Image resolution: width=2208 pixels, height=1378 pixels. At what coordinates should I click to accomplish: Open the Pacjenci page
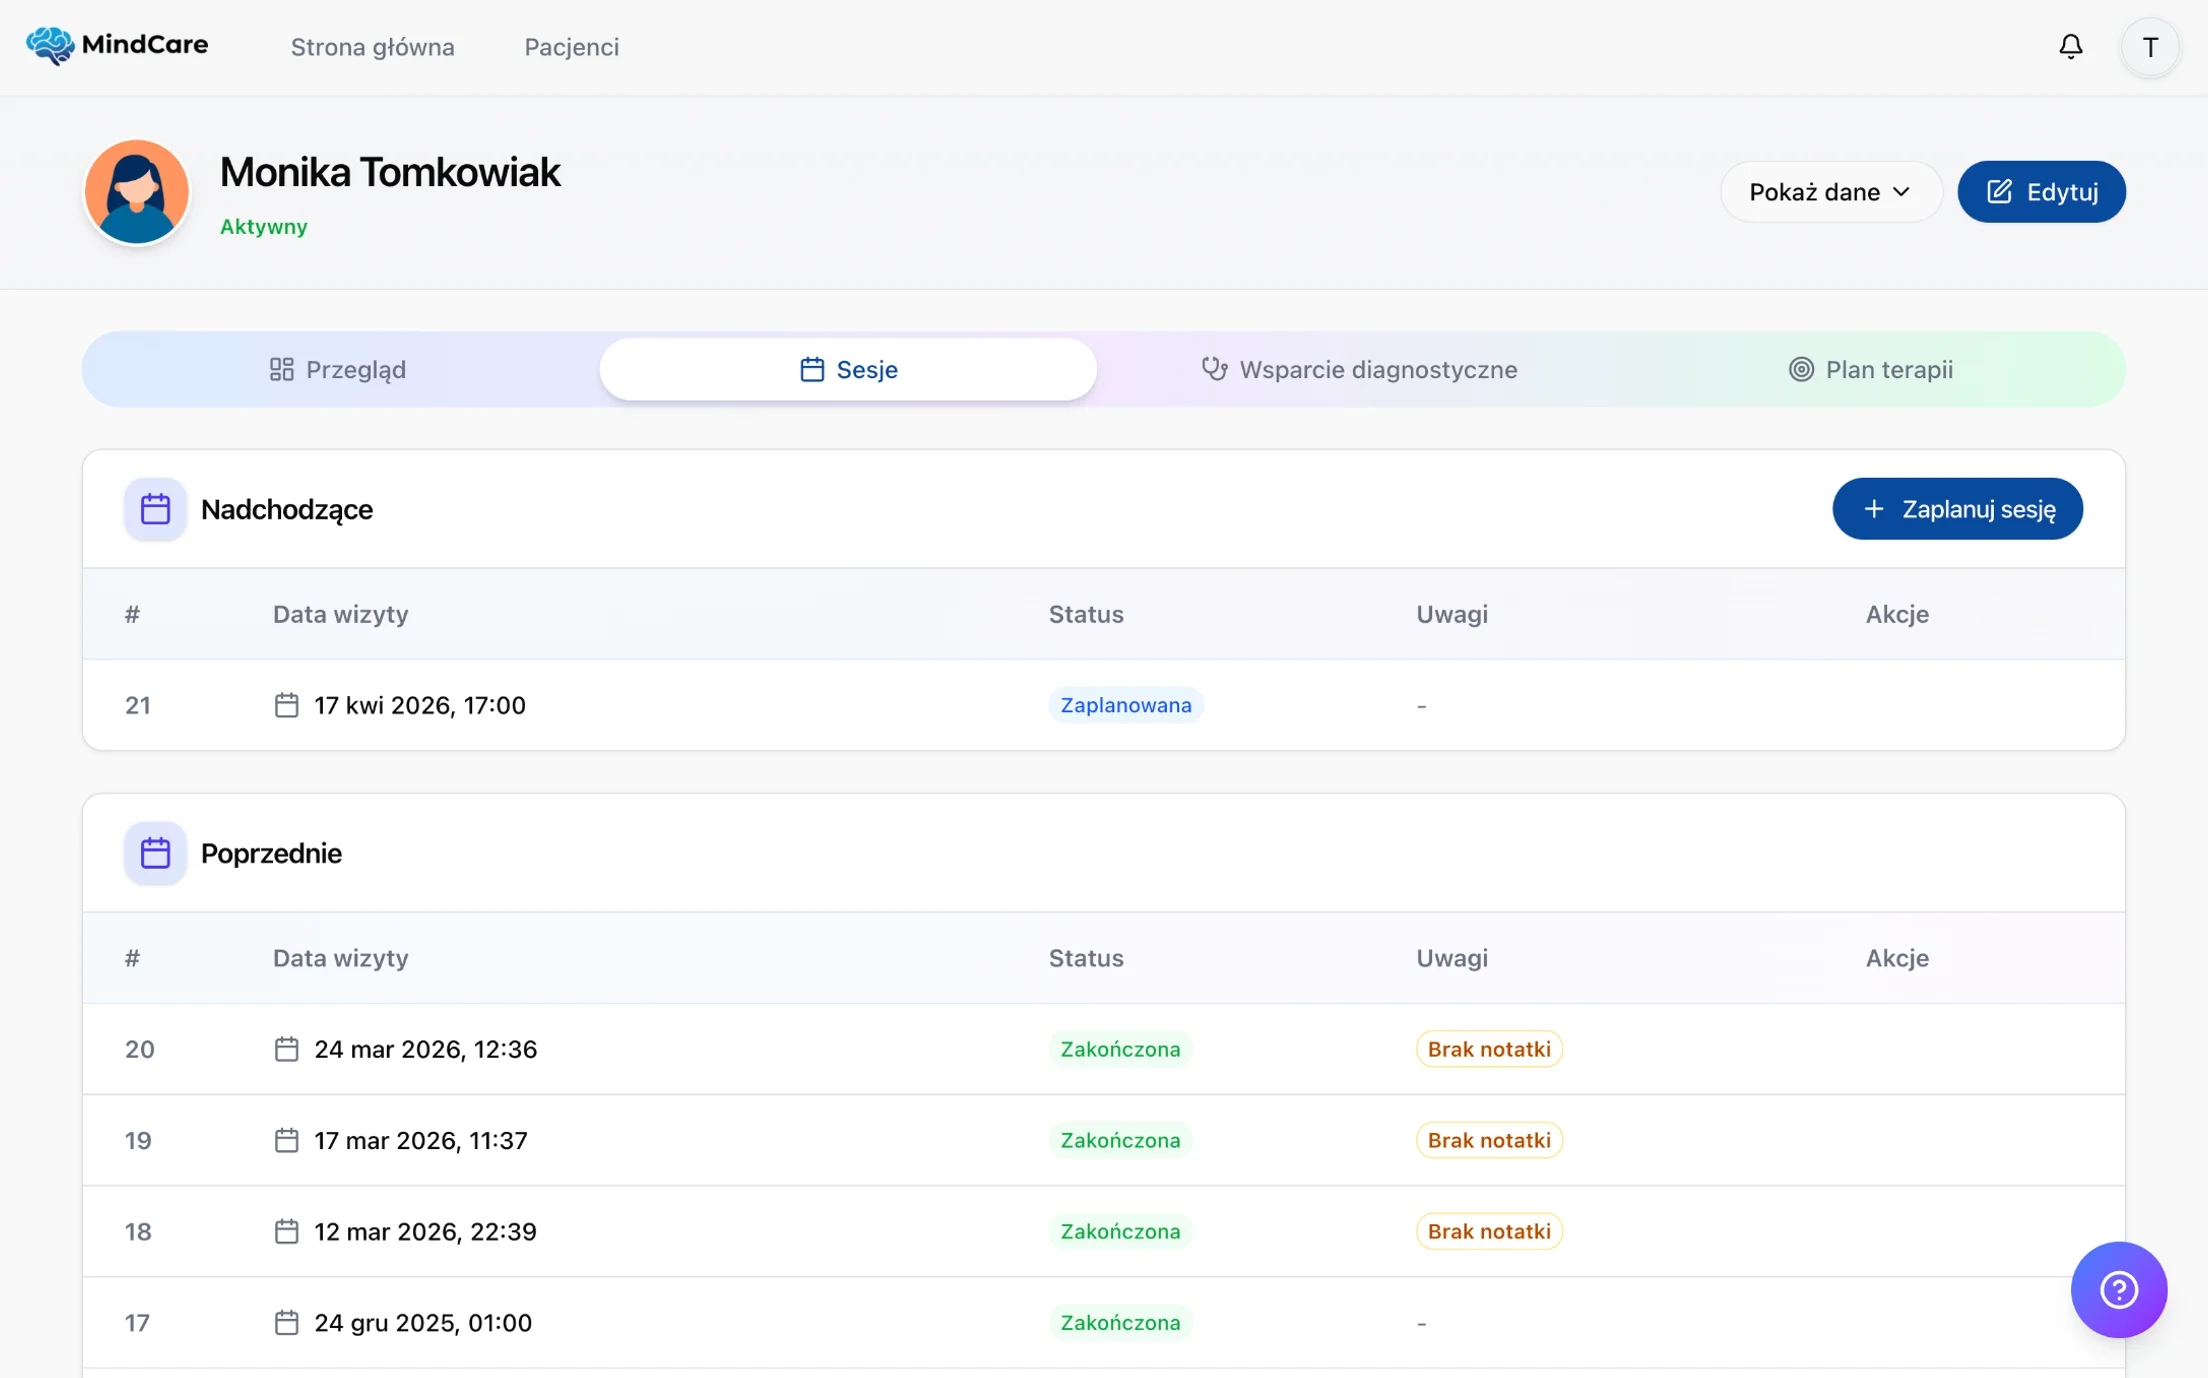(572, 47)
